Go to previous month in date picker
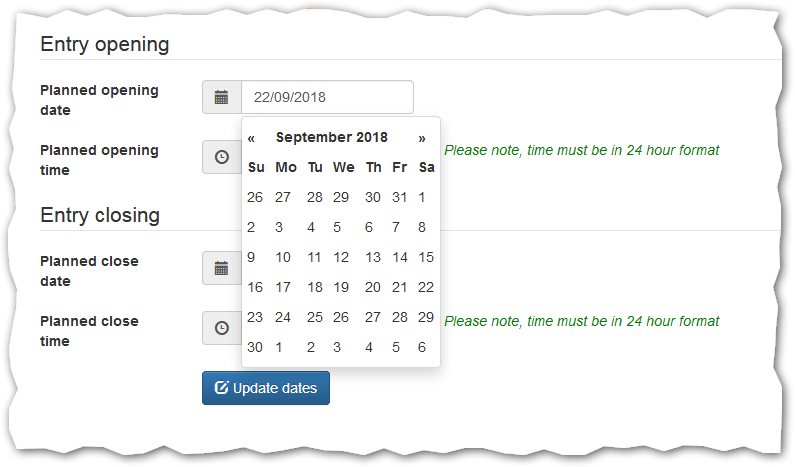The image size is (795, 467). click(252, 138)
